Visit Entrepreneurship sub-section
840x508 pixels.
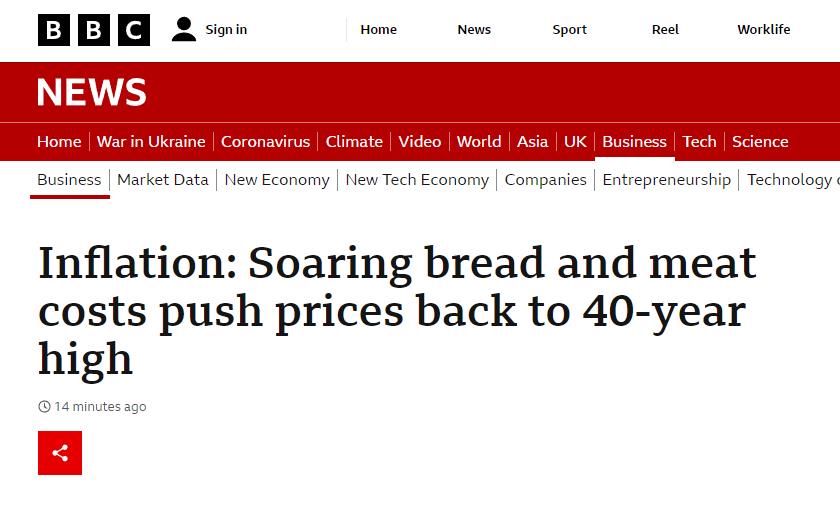[666, 180]
